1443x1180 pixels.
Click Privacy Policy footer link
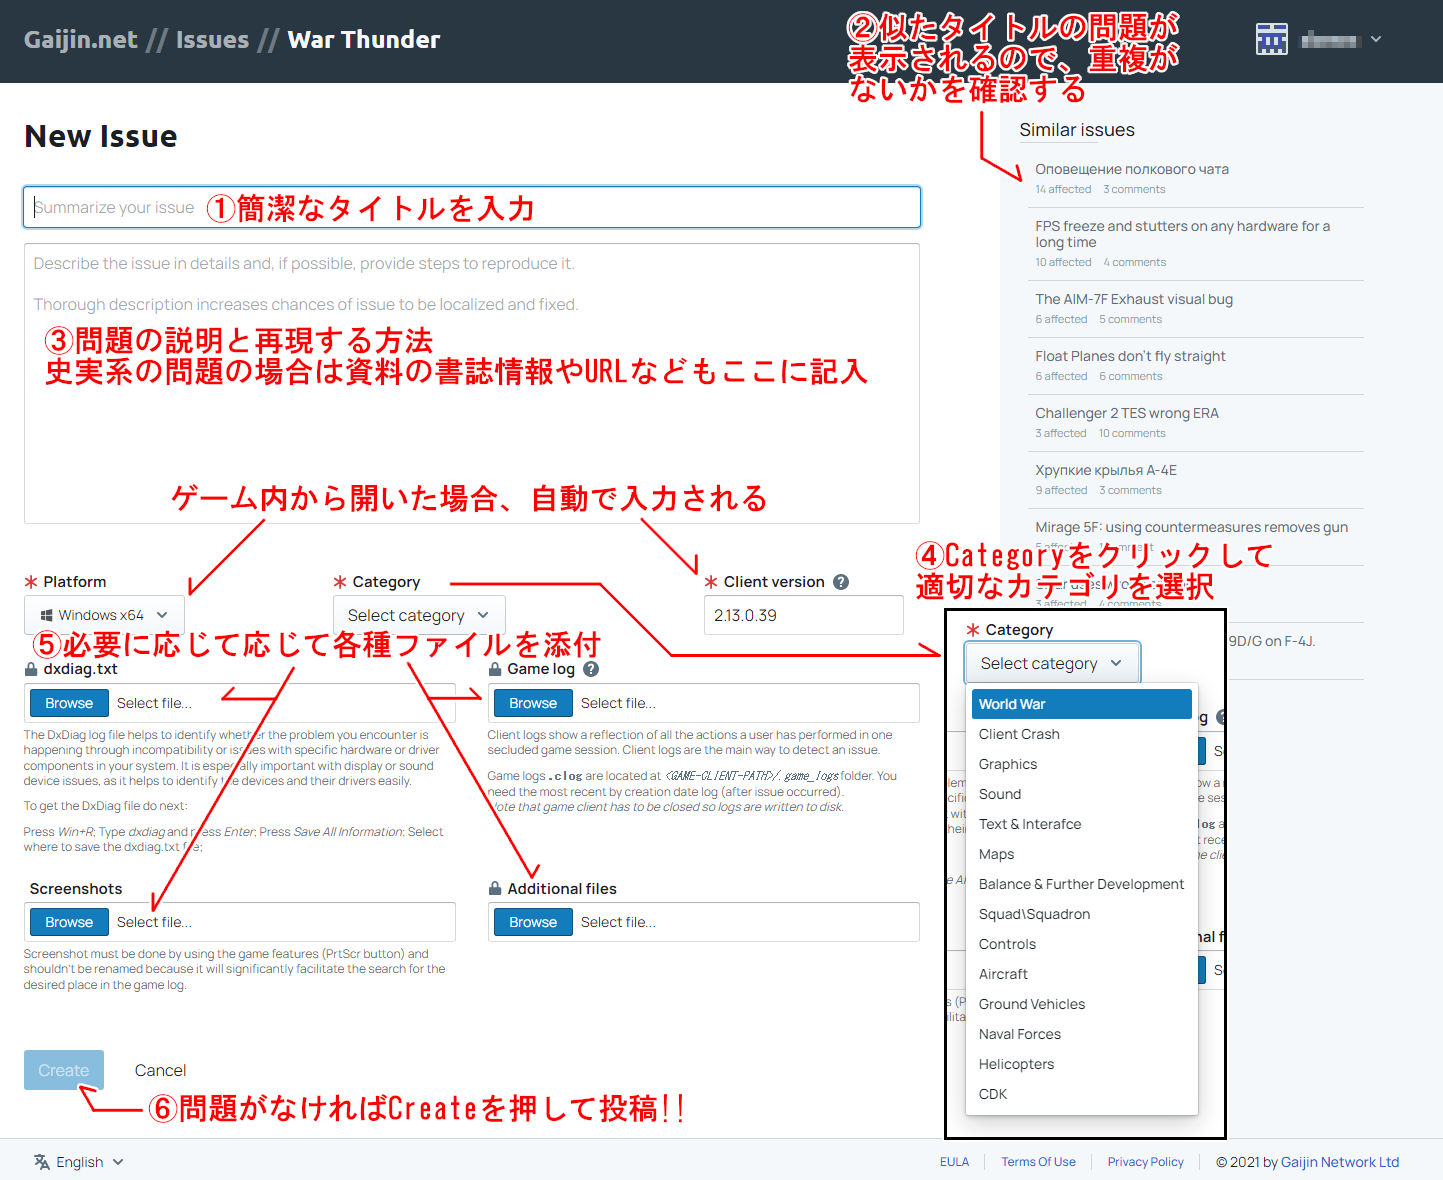click(1145, 1162)
